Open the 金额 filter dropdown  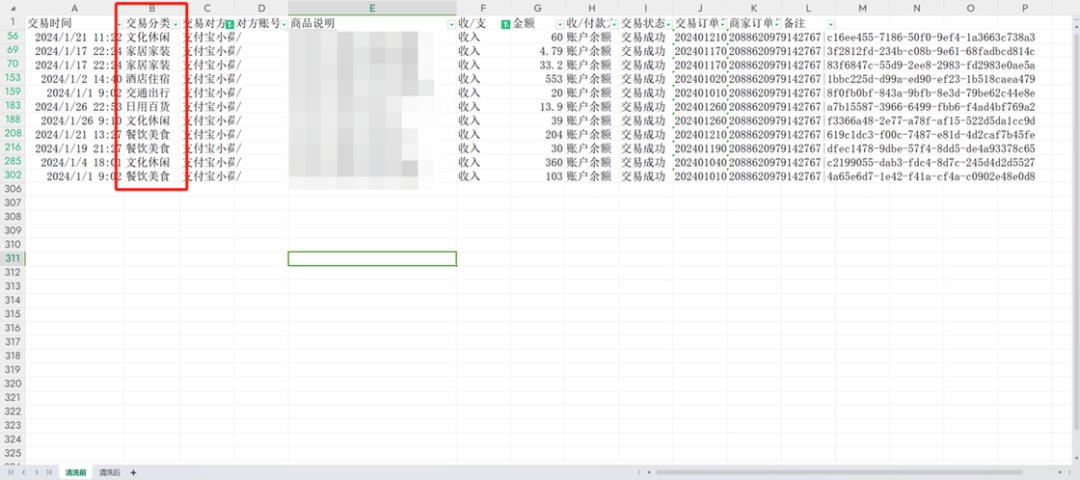(x=560, y=24)
